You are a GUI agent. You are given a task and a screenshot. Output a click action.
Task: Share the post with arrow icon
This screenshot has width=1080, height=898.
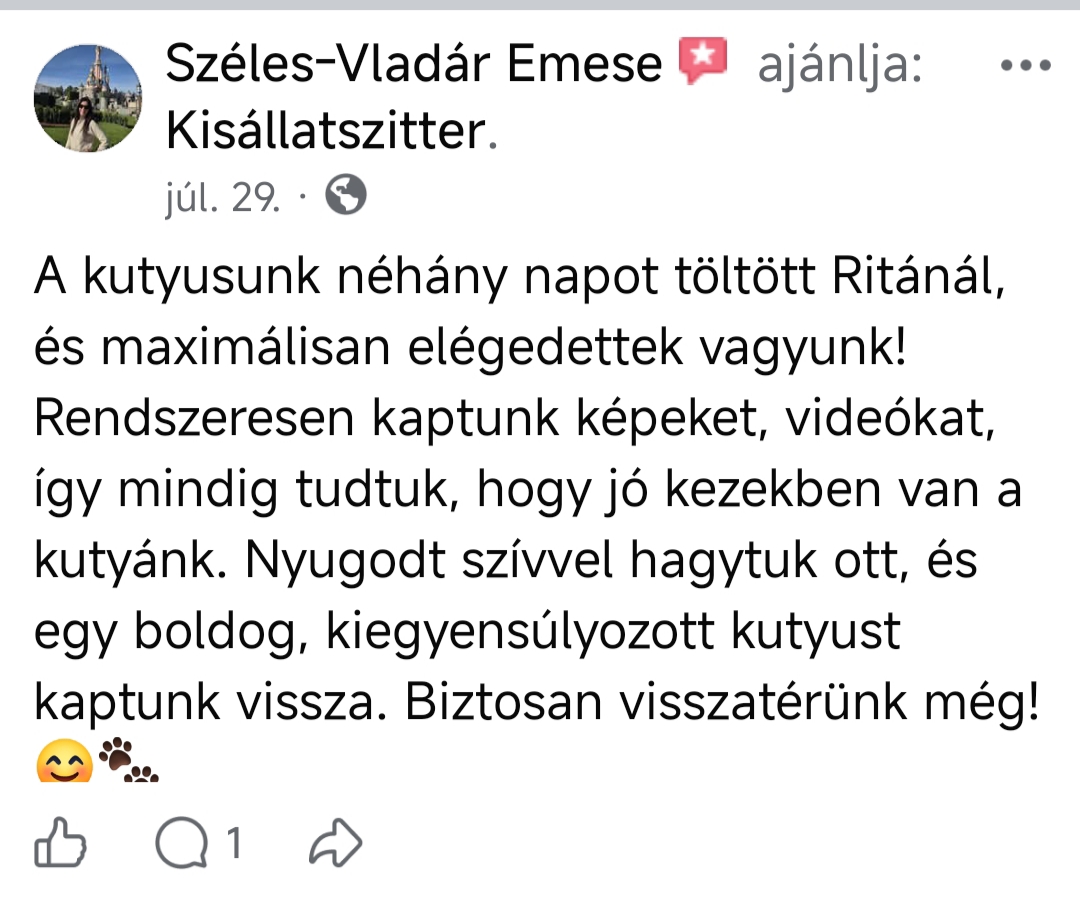[x=334, y=845]
